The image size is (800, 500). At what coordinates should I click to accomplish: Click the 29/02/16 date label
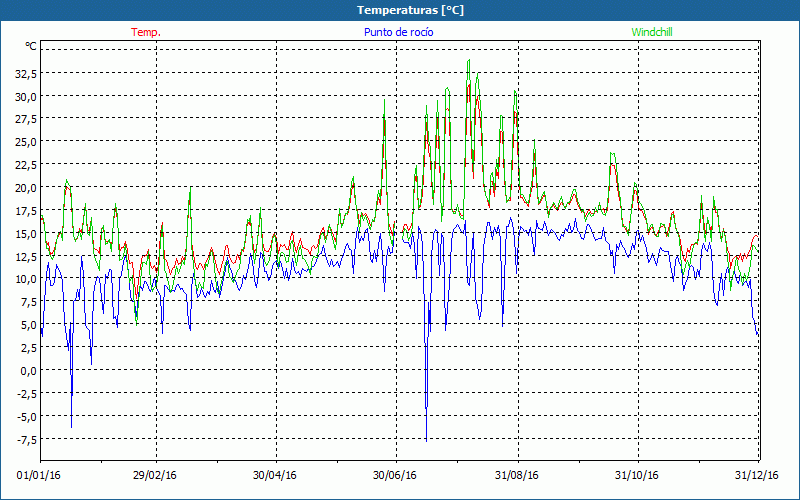pyautogui.click(x=155, y=476)
